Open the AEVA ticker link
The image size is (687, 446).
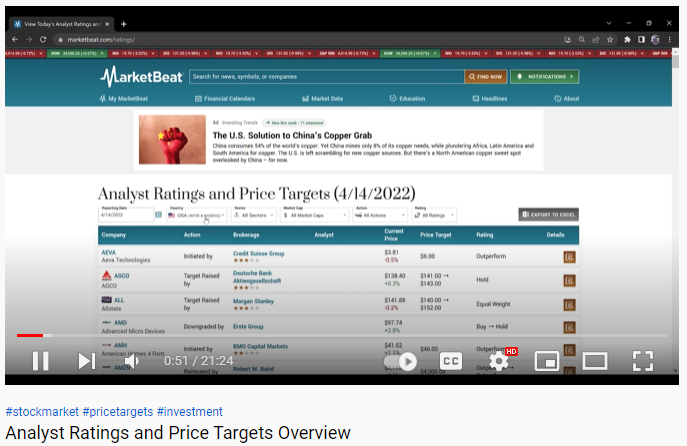[109, 252]
